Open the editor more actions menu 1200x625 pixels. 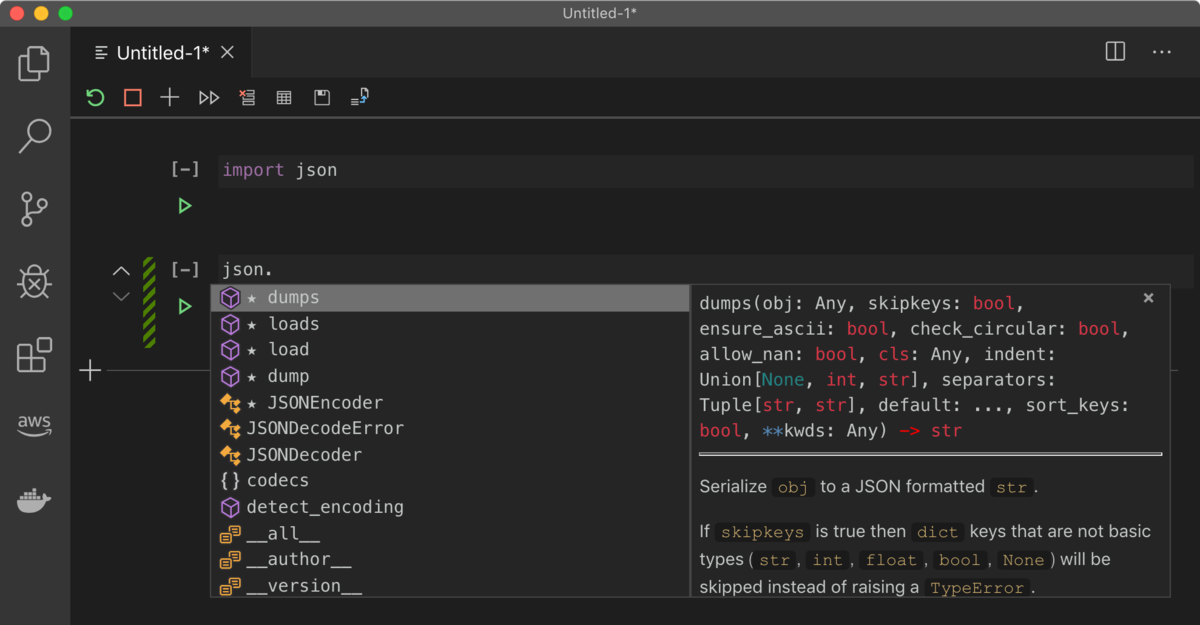[x=1161, y=52]
